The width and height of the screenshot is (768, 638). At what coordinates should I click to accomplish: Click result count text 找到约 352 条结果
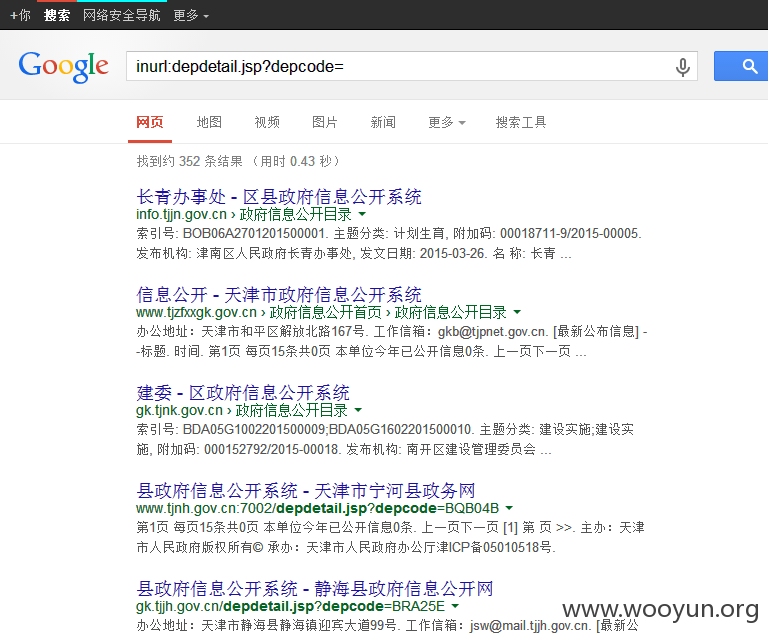pos(190,161)
